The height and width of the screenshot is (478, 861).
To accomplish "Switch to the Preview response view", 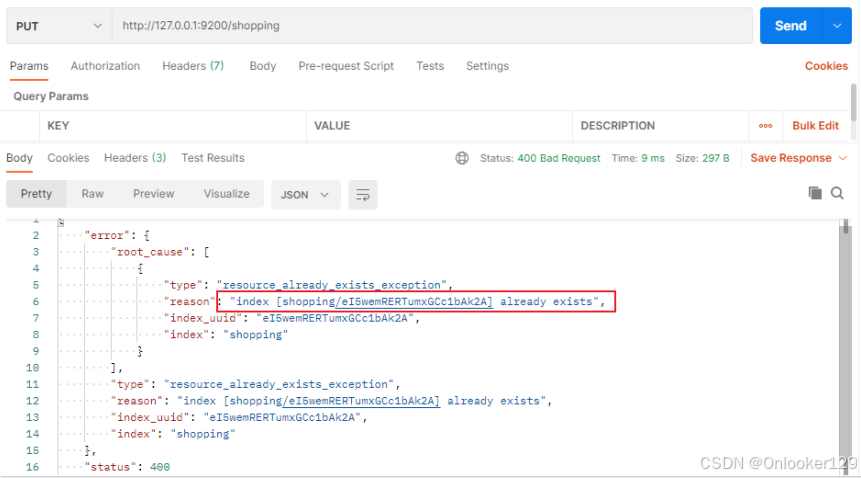I will [153, 194].
